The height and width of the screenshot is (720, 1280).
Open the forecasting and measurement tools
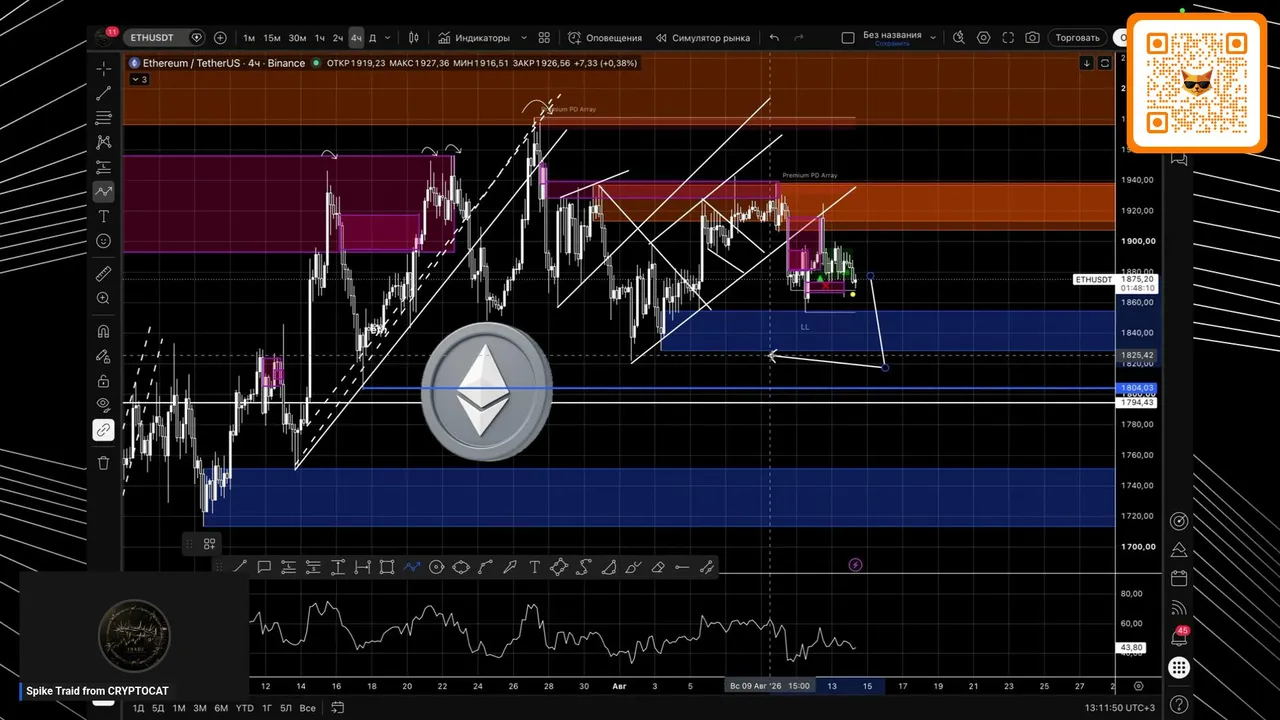[x=104, y=167]
